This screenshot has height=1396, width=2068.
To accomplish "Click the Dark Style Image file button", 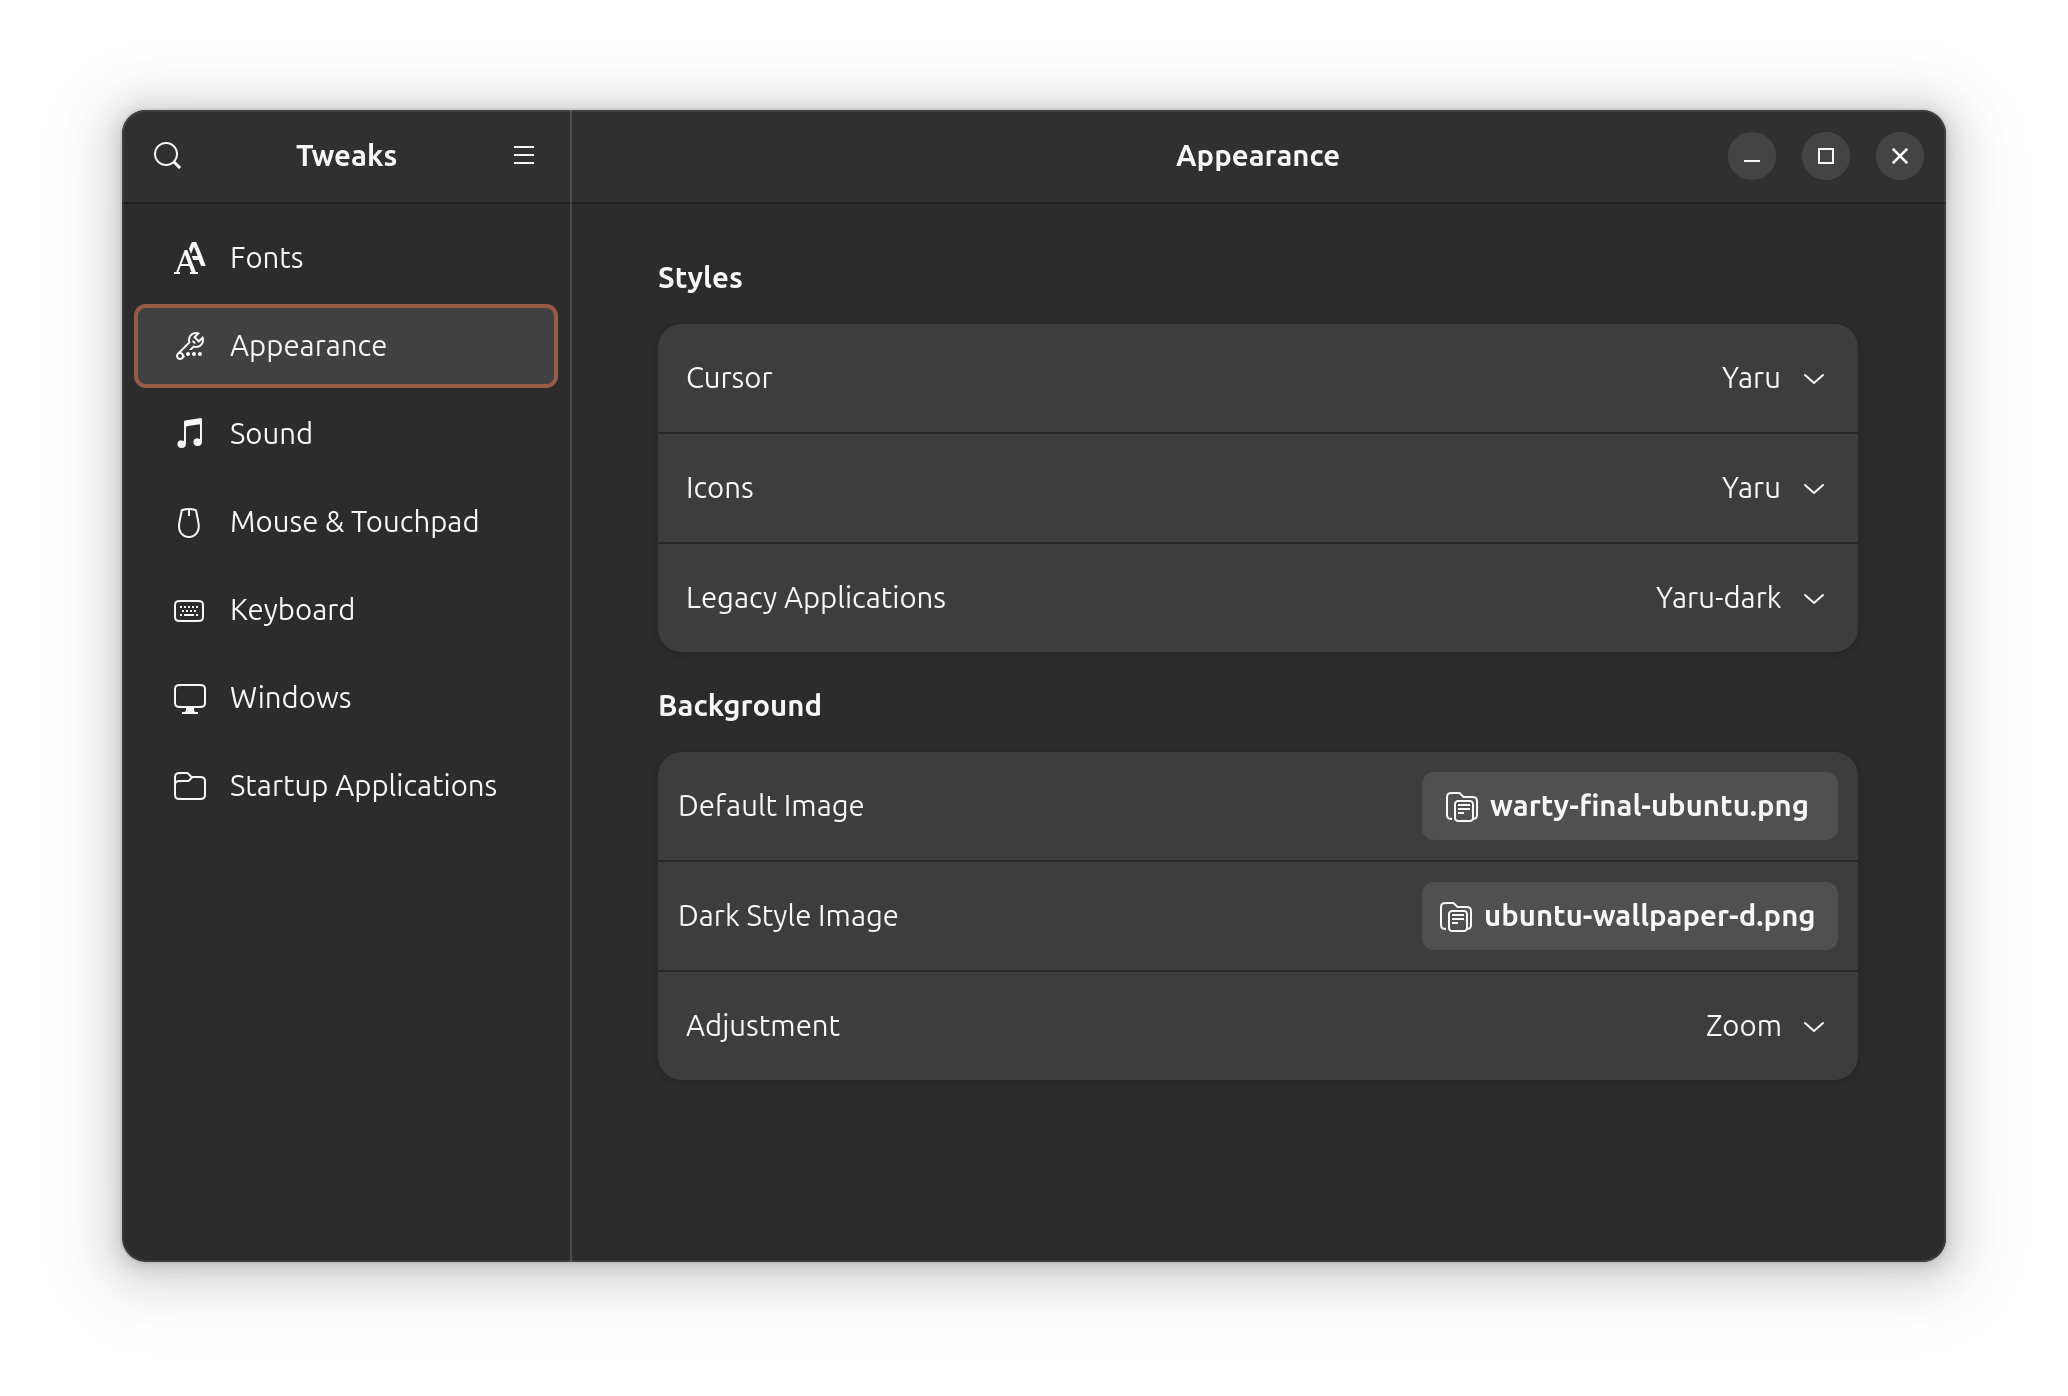I will (x=1629, y=916).
